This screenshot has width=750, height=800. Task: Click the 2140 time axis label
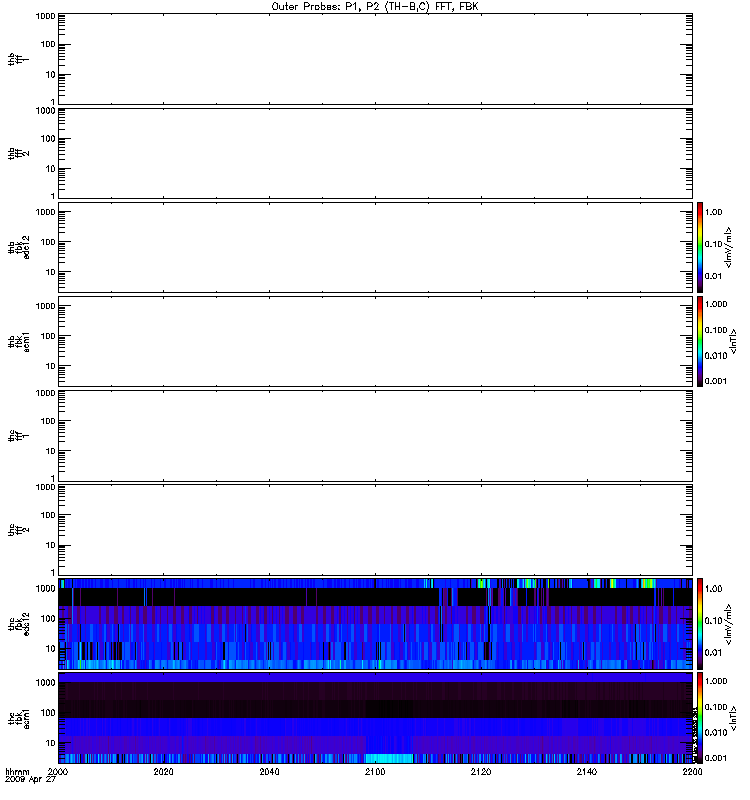(x=587, y=771)
